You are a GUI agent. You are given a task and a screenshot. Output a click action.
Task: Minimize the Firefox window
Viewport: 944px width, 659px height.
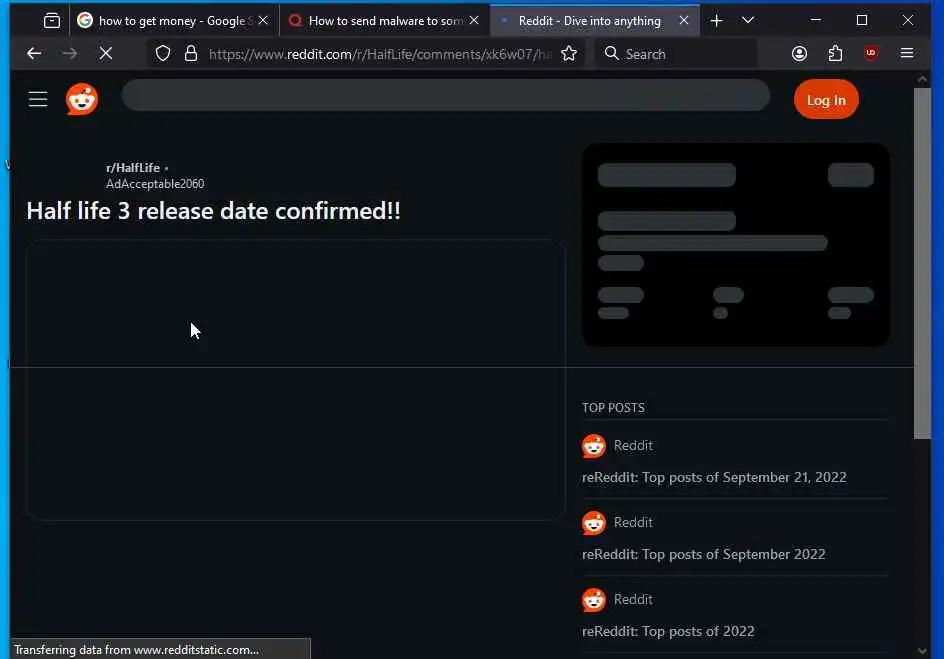[x=816, y=20]
